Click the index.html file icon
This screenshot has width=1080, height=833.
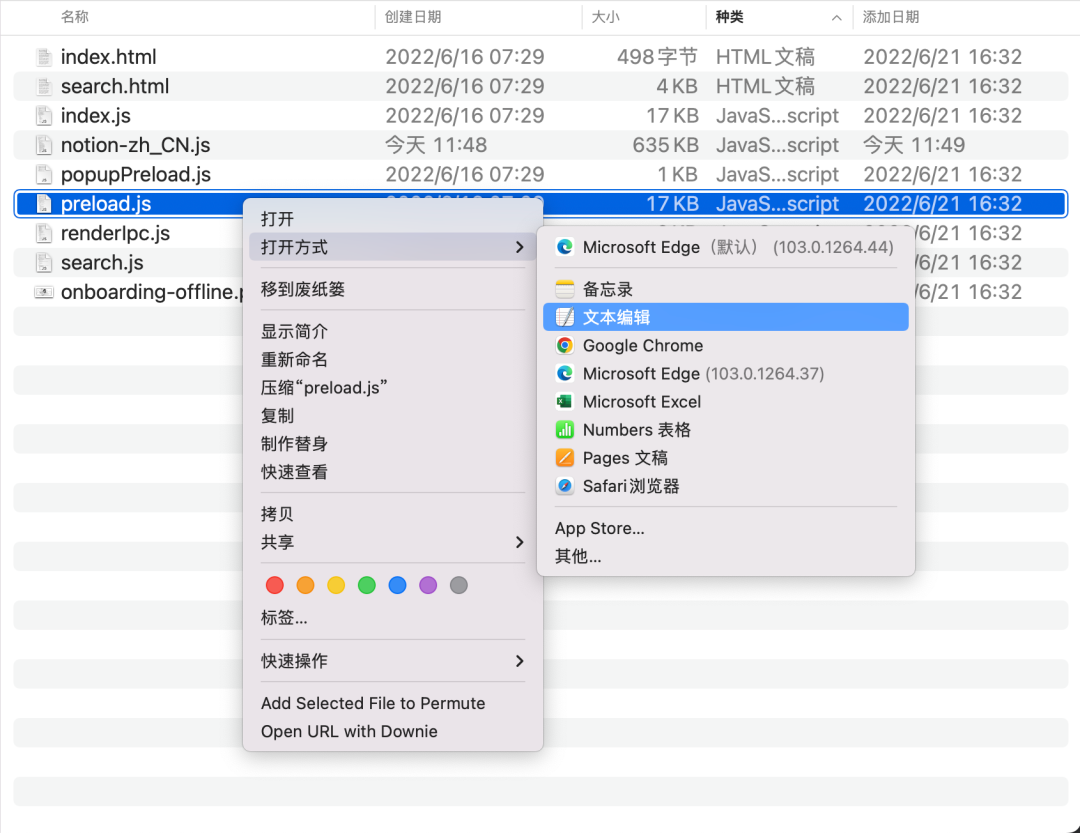[43, 56]
